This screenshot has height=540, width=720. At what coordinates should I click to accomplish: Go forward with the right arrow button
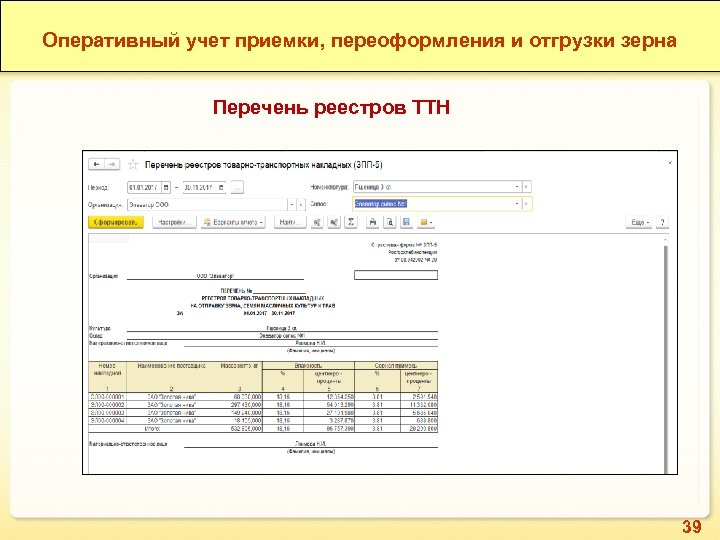(x=112, y=164)
